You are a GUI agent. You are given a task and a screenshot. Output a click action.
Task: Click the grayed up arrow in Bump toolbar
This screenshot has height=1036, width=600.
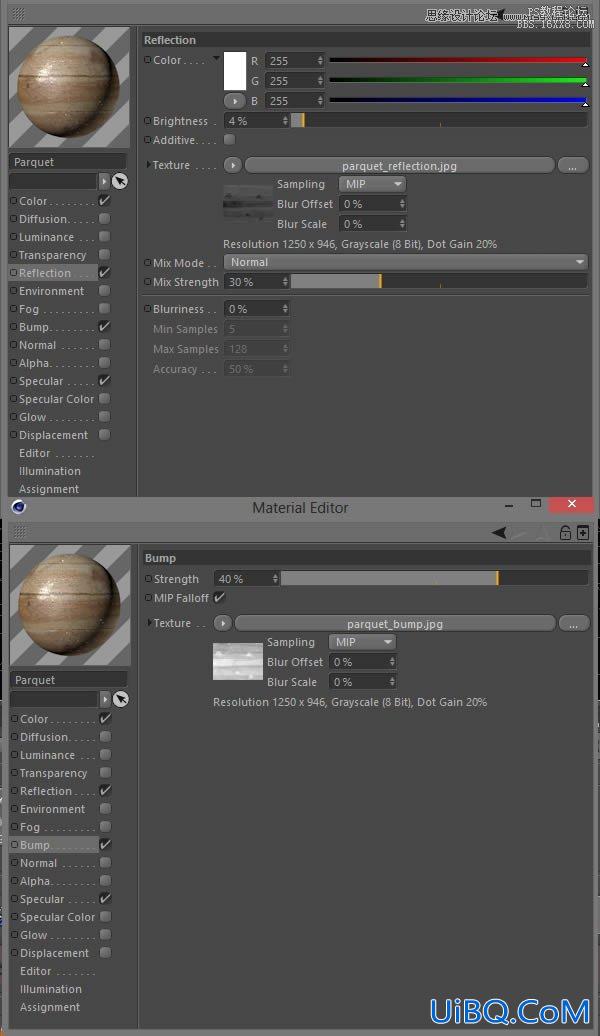point(543,533)
